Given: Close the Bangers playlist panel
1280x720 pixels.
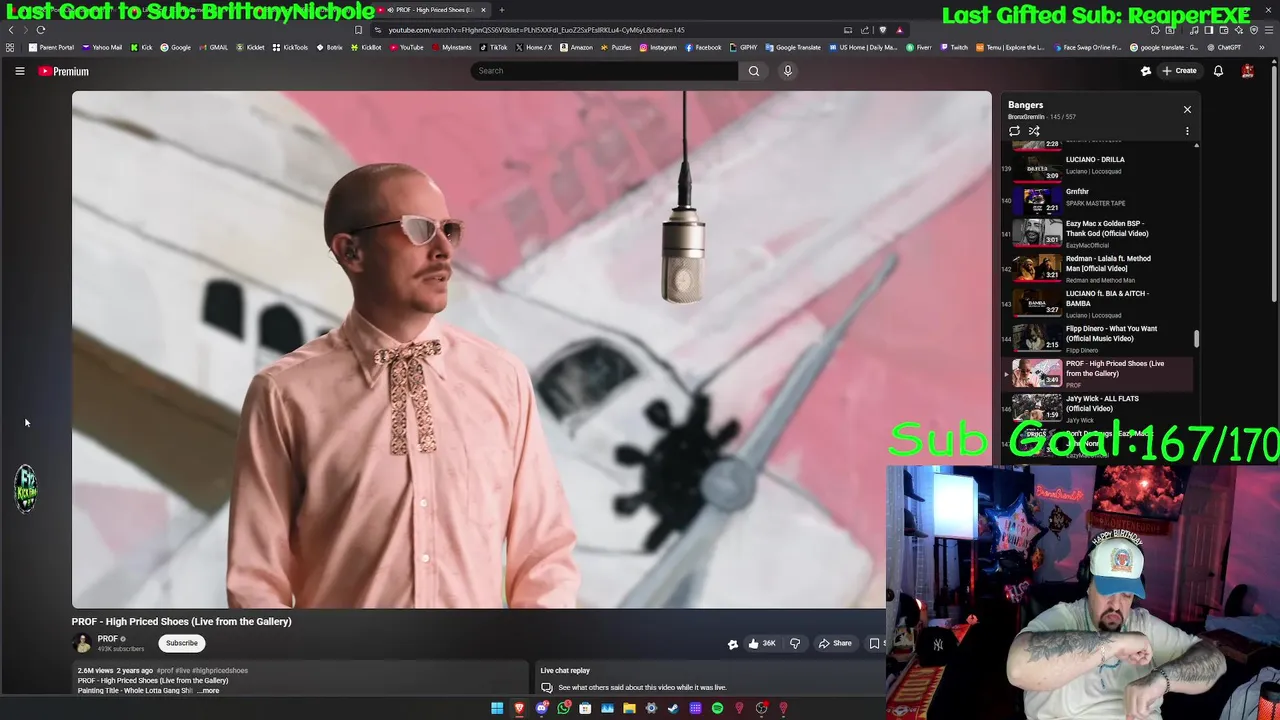Looking at the screenshot, I should [x=1187, y=109].
